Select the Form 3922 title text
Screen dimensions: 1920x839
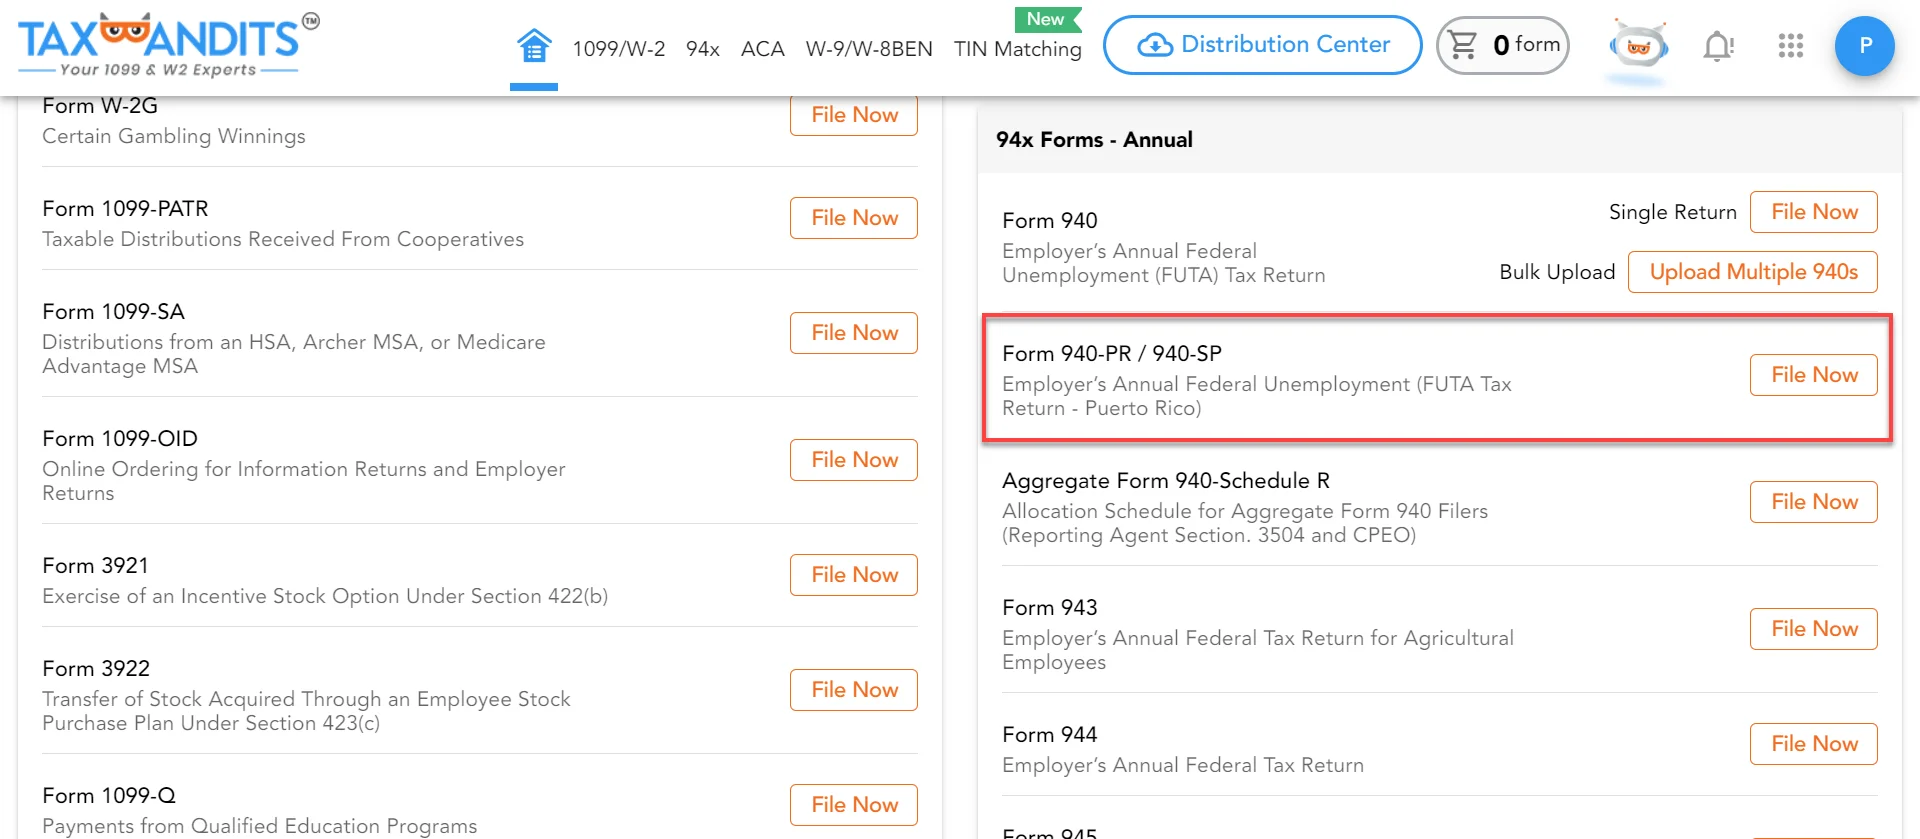(96, 669)
